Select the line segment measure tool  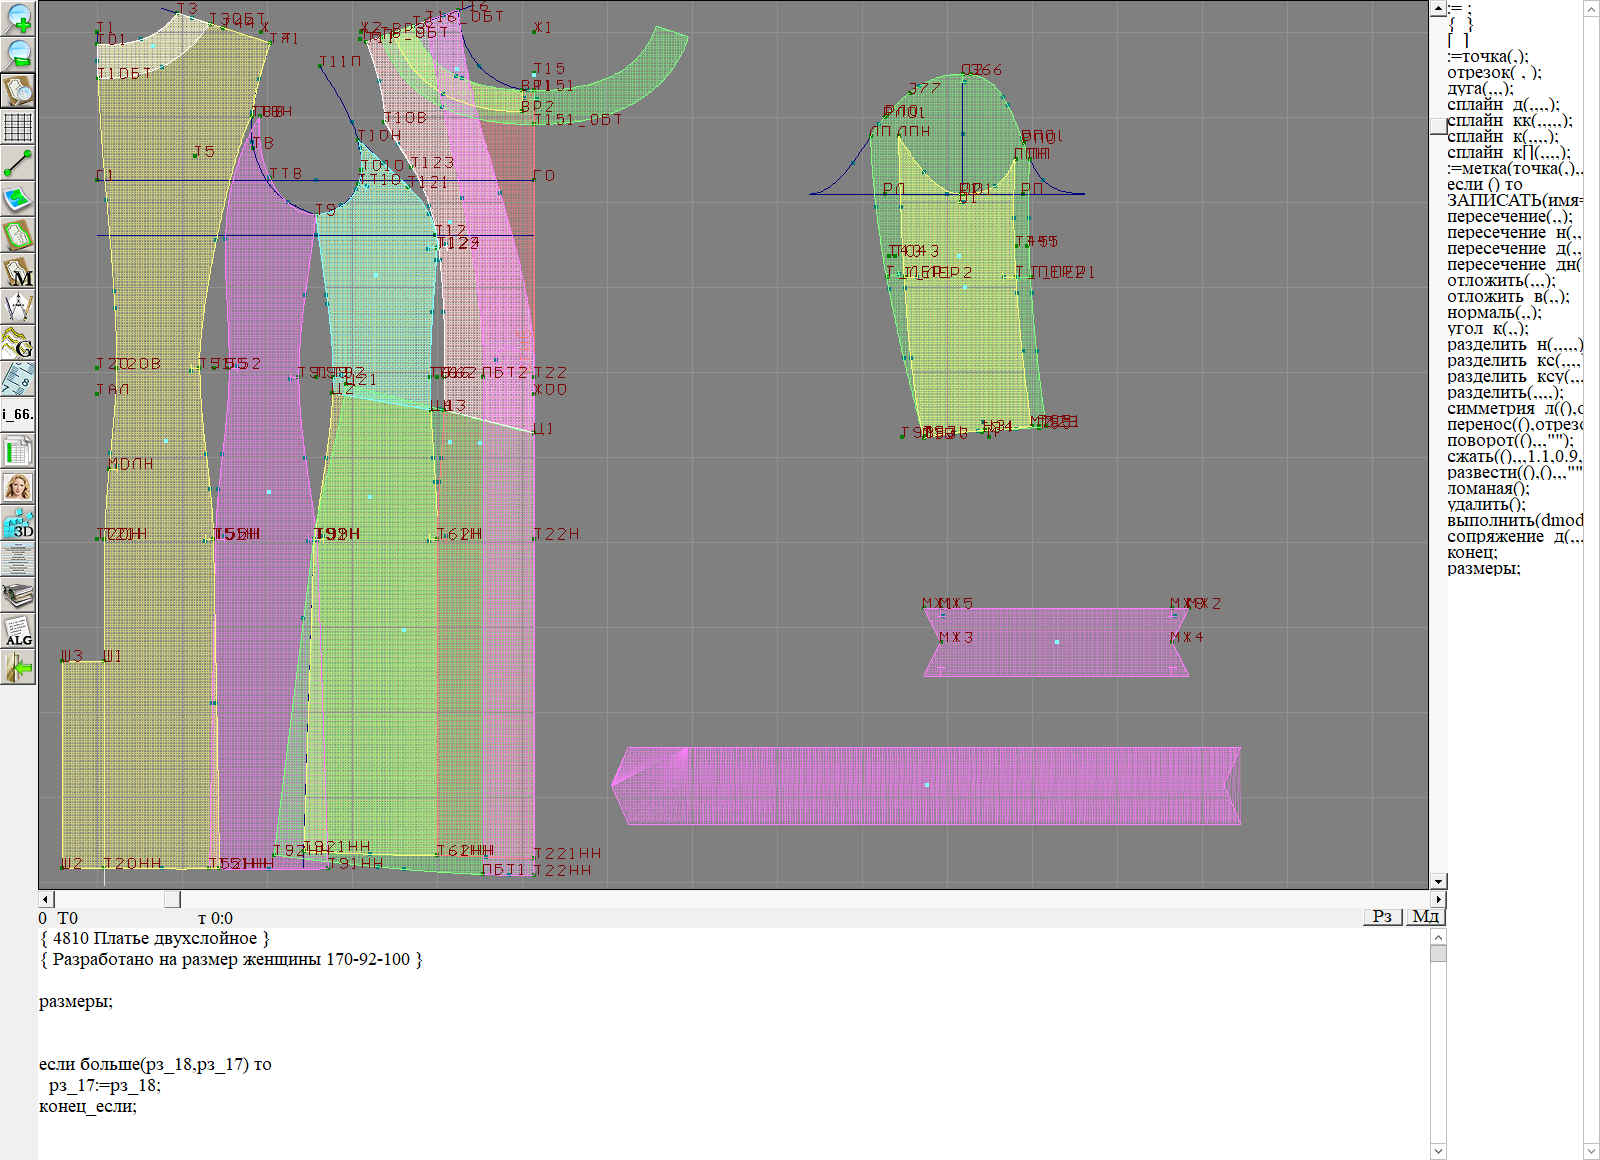[x=18, y=163]
